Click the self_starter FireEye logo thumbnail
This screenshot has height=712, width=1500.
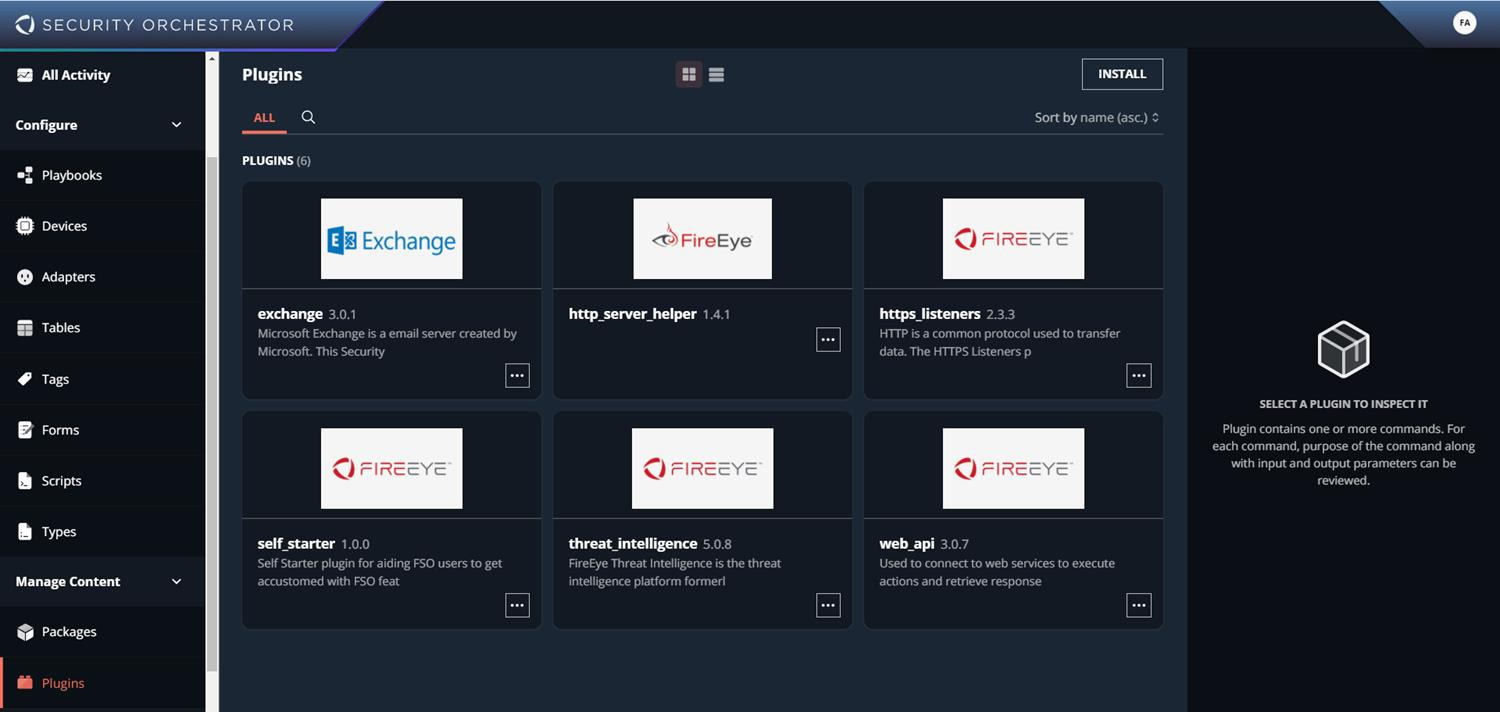392,468
